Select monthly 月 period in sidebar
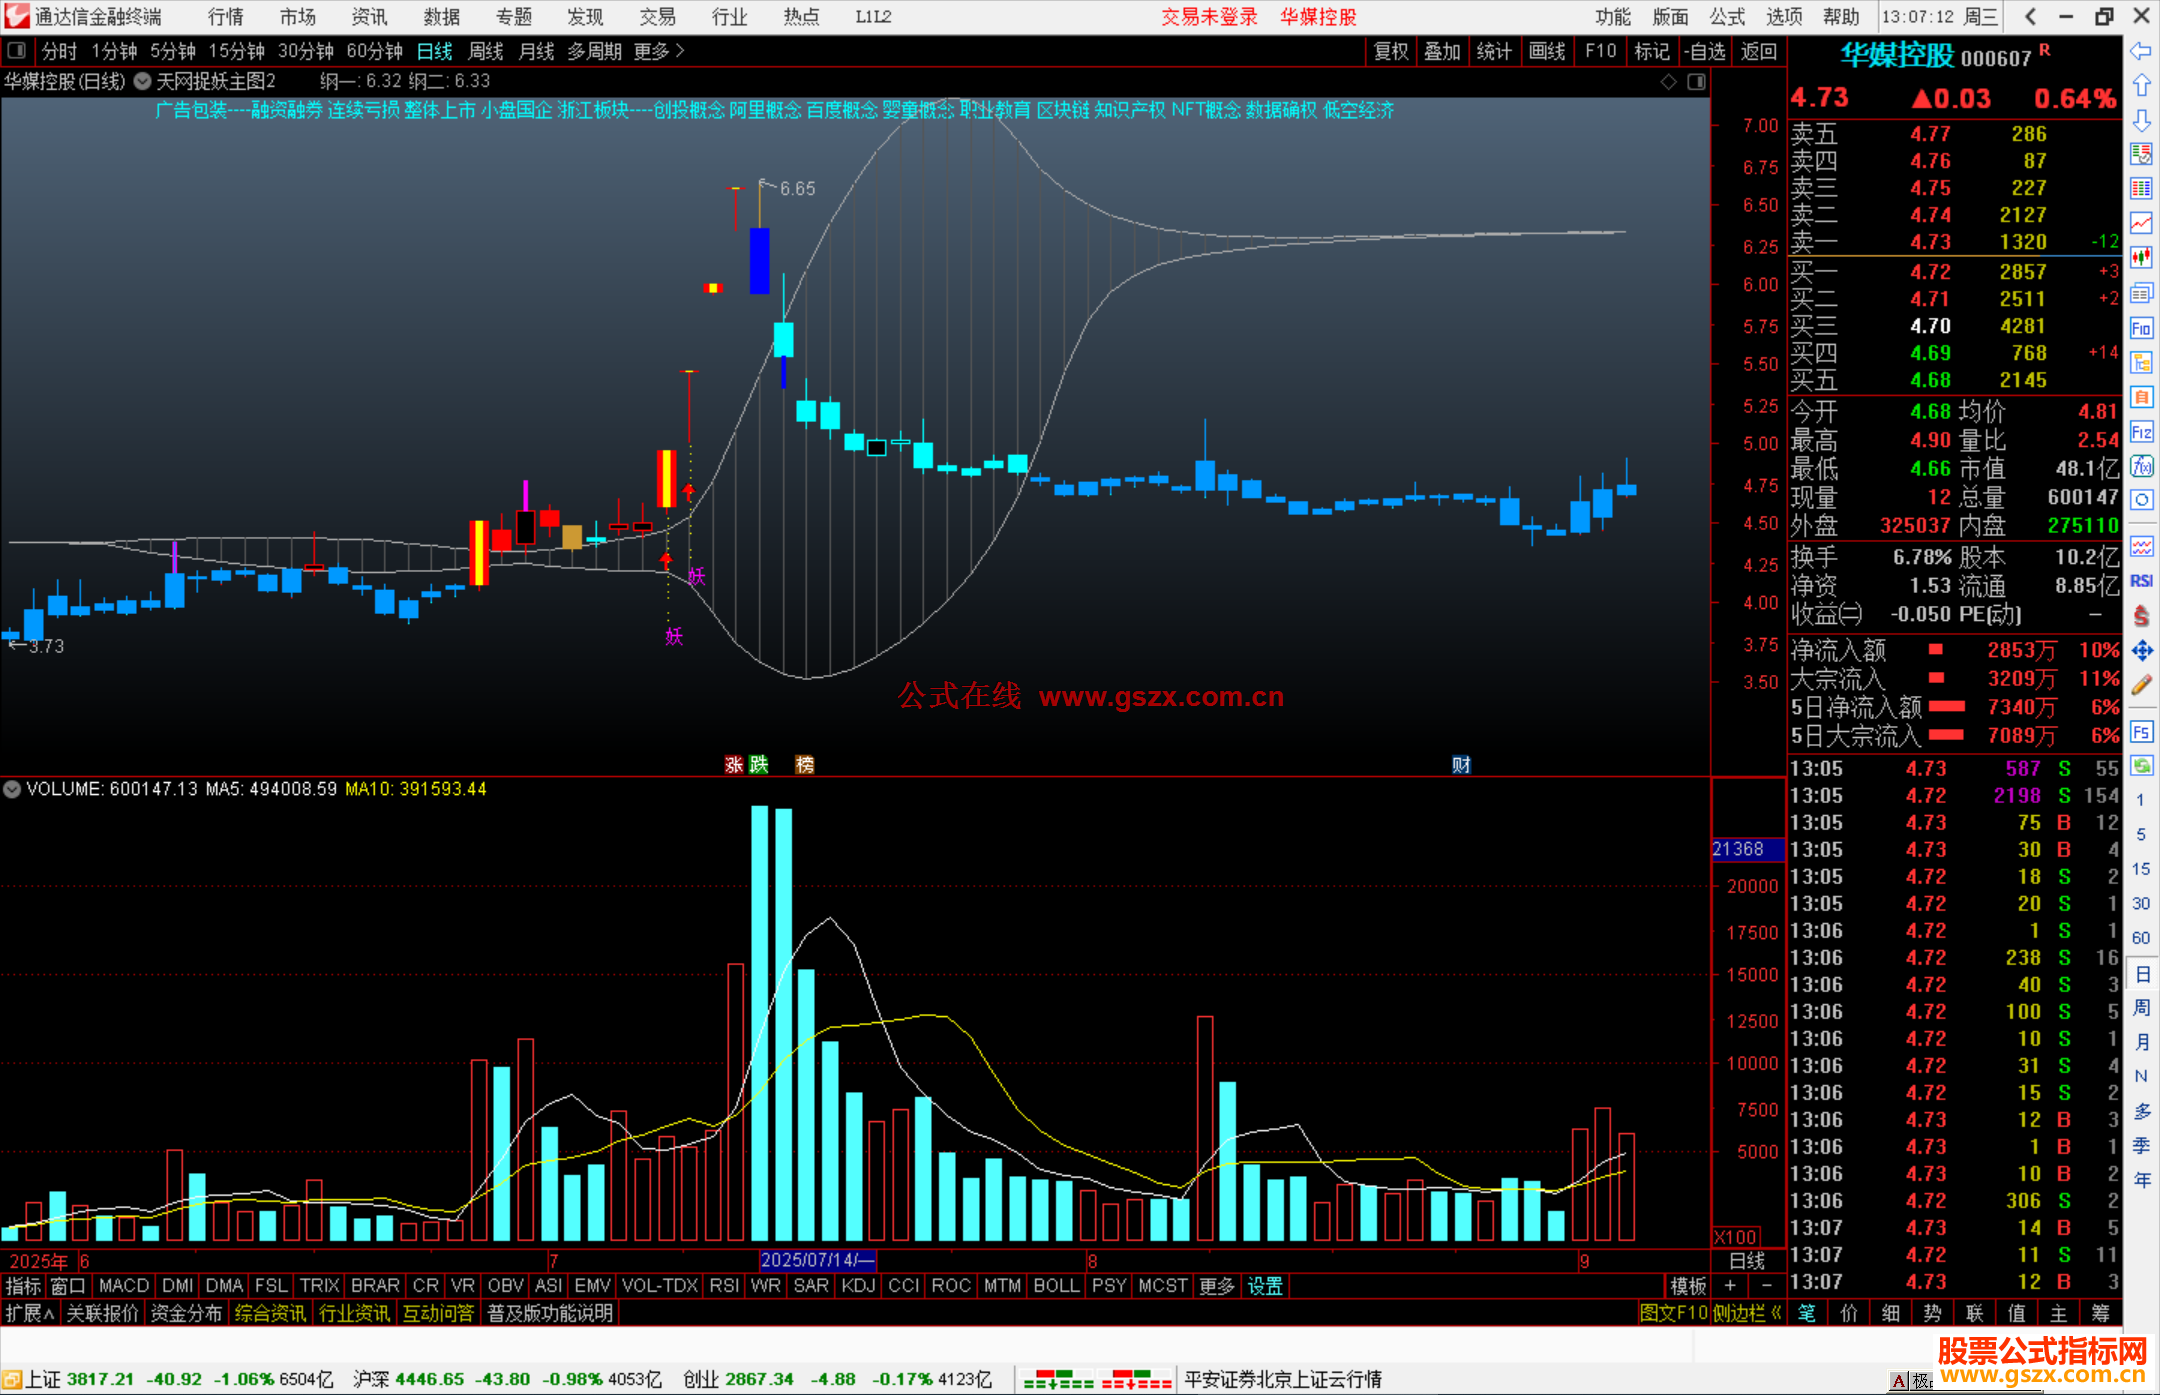This screenshot has width=2160, height=1395. (x=2141, y=1042)
